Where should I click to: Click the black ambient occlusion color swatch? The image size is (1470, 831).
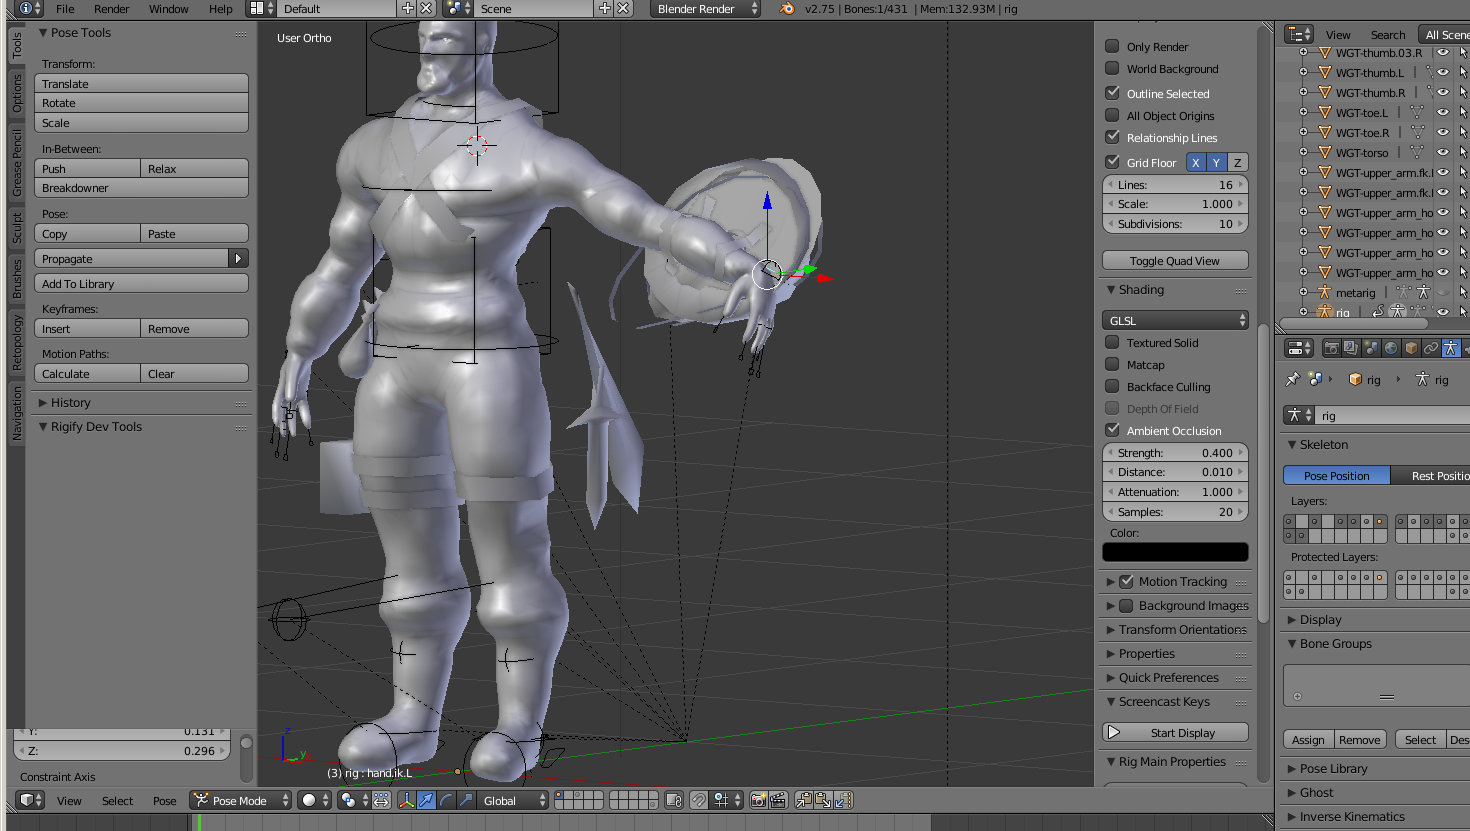point(1175,552)
